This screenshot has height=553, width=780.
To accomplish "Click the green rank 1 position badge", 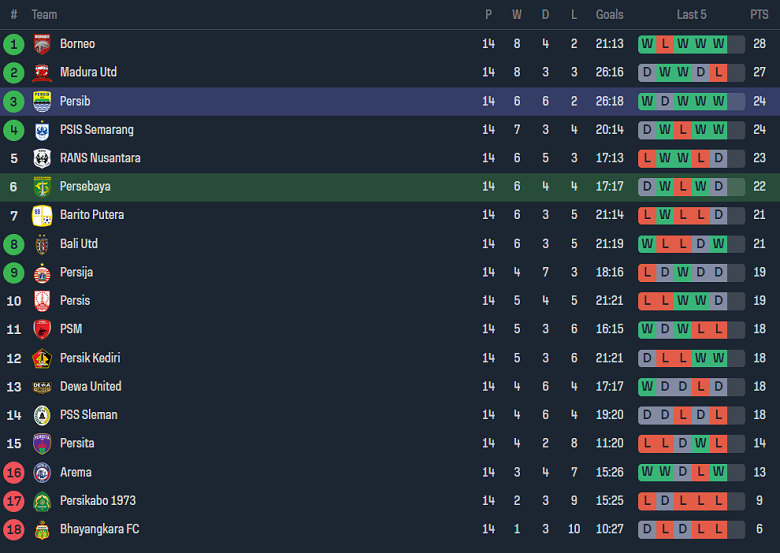I will (x=13, y=44).
